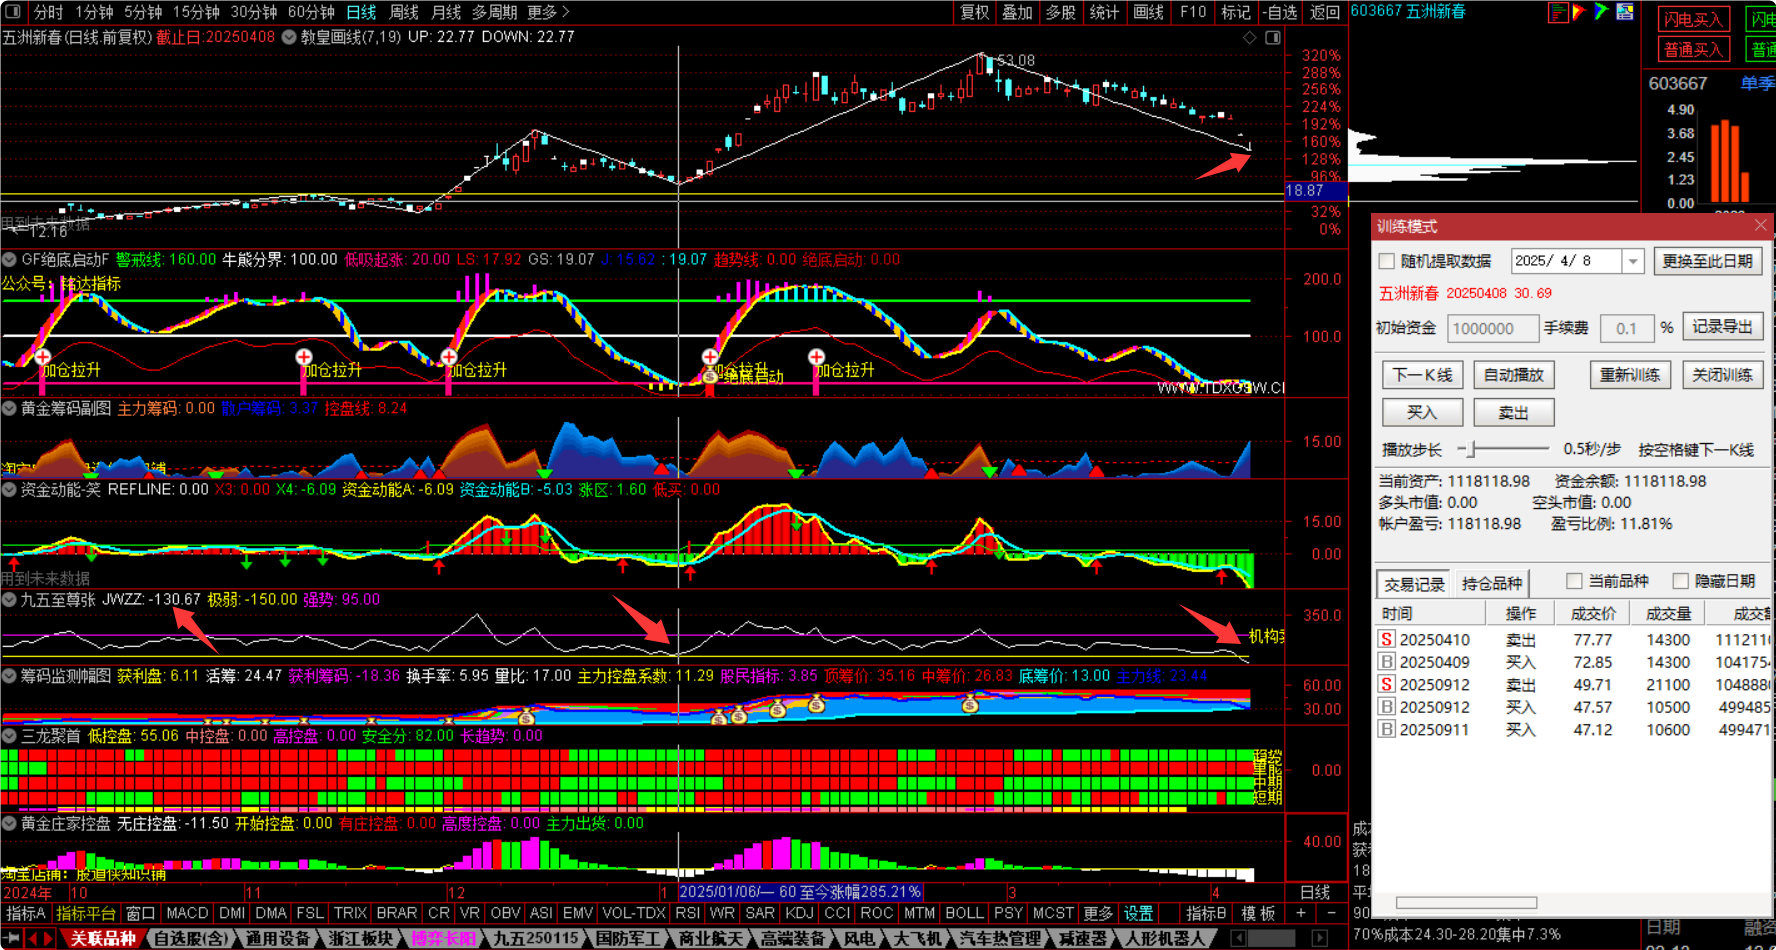Open the red bar-list icon beside 五洲新春
This screenshot has height=950, width=1776.
1557,12
